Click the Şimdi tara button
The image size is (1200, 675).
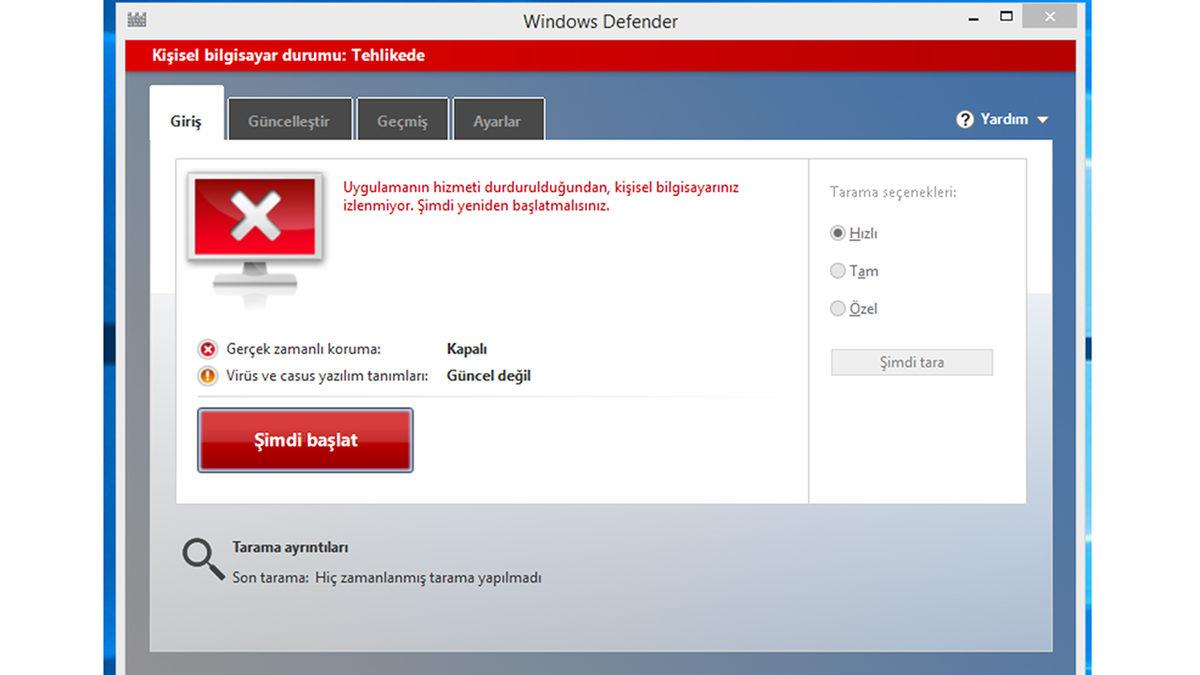point(910,361)
